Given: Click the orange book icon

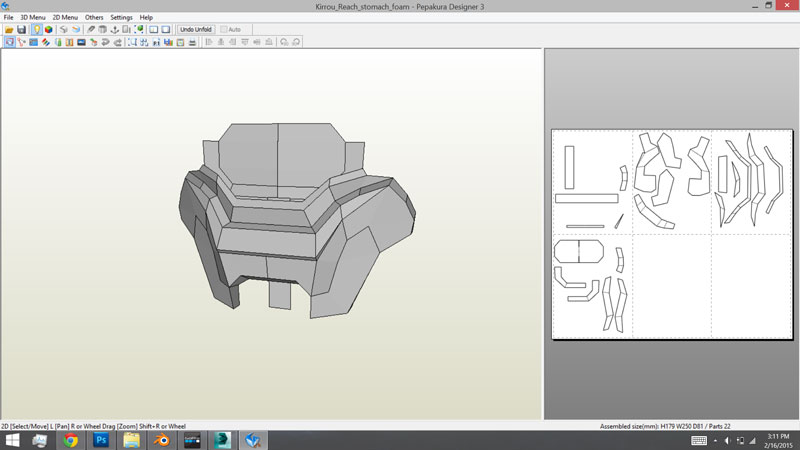Looking at the screenshot, I should coord(69,42).
